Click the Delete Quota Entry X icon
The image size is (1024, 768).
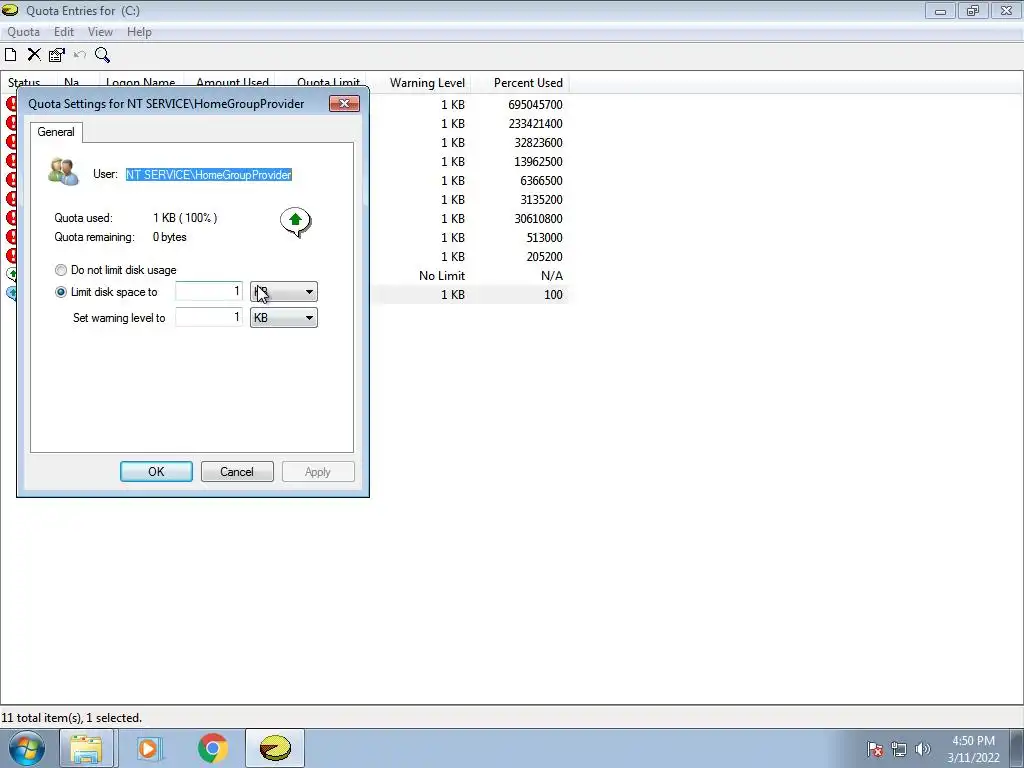(x=34, y=55)
